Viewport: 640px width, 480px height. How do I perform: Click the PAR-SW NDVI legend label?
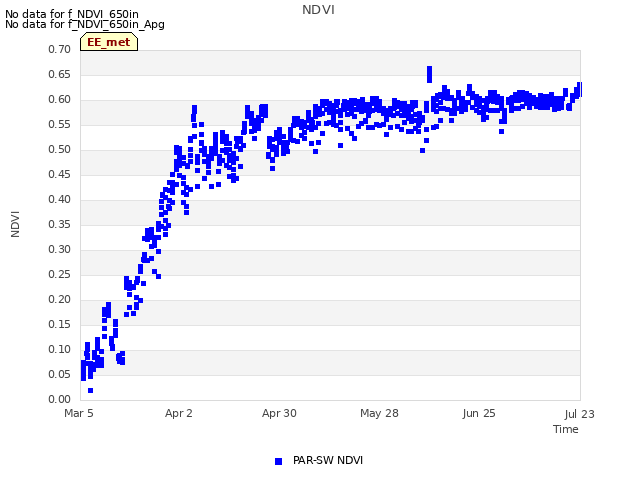328,460
